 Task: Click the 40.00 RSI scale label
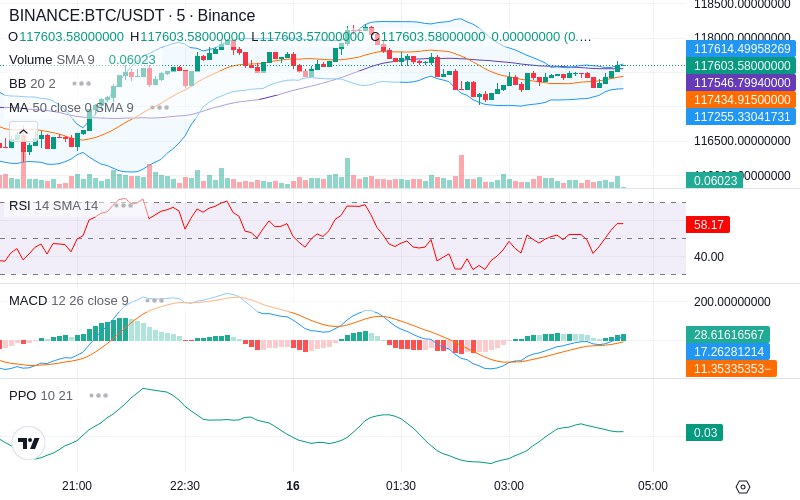point(709,257)
